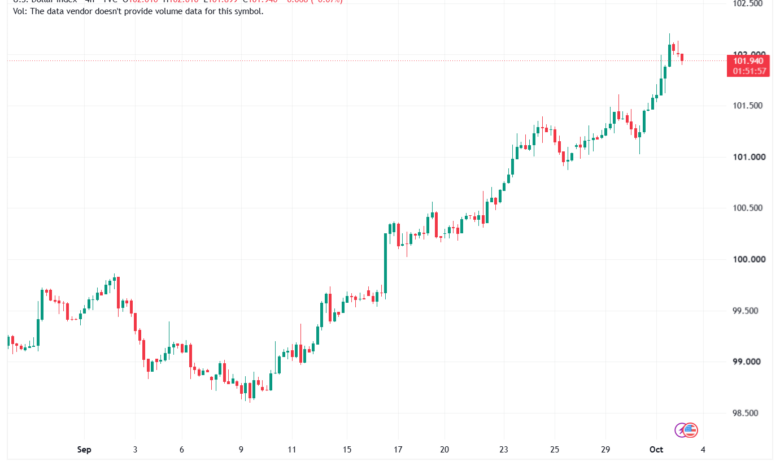Open the purple lightning event marker
The image size is (780, 470).
coord(680,430)
